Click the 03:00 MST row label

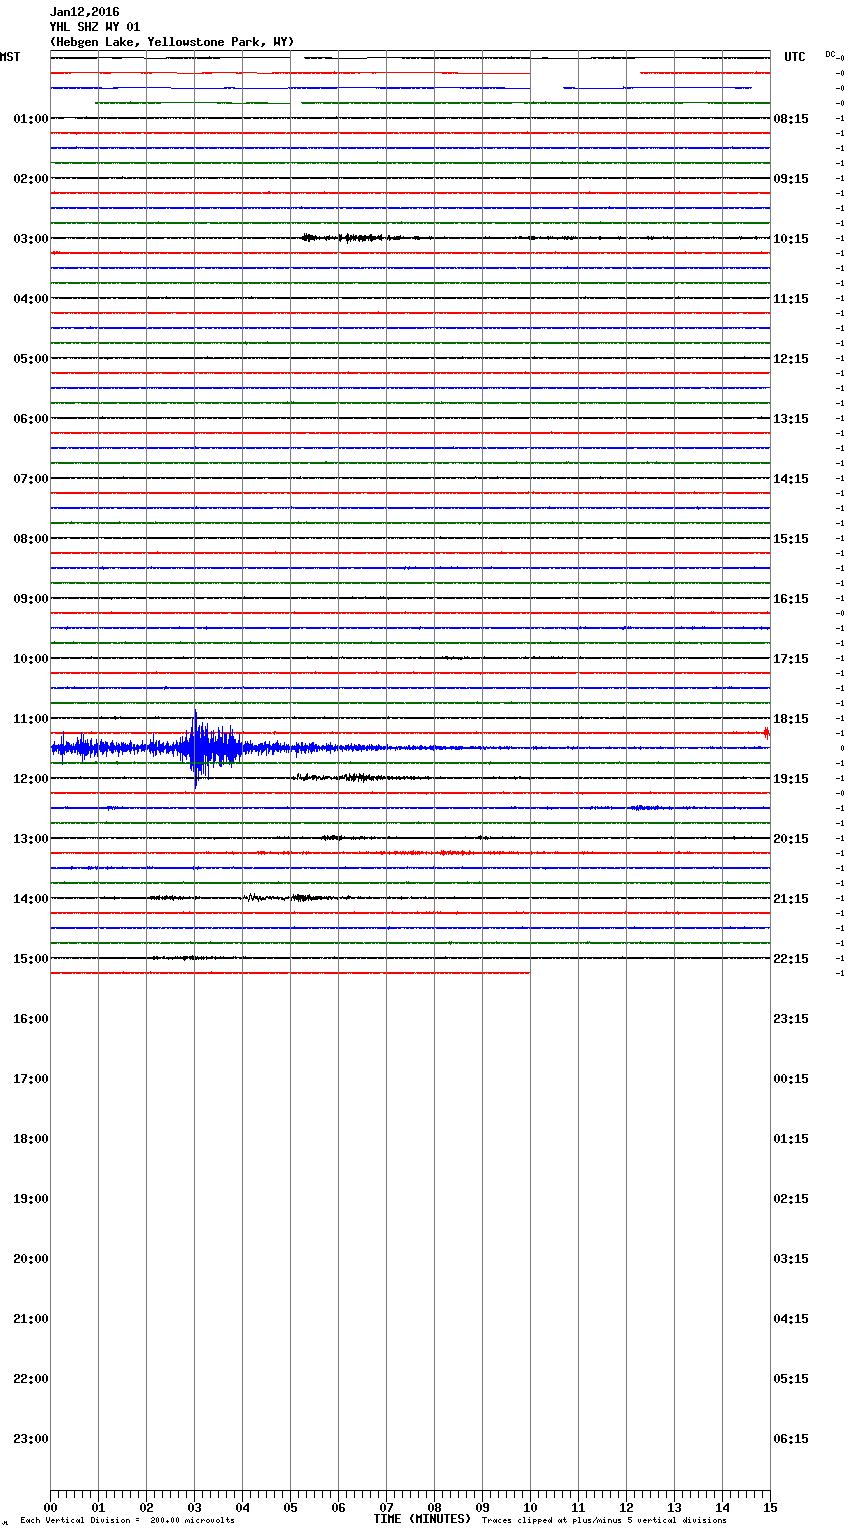click(x=31, y=239)
